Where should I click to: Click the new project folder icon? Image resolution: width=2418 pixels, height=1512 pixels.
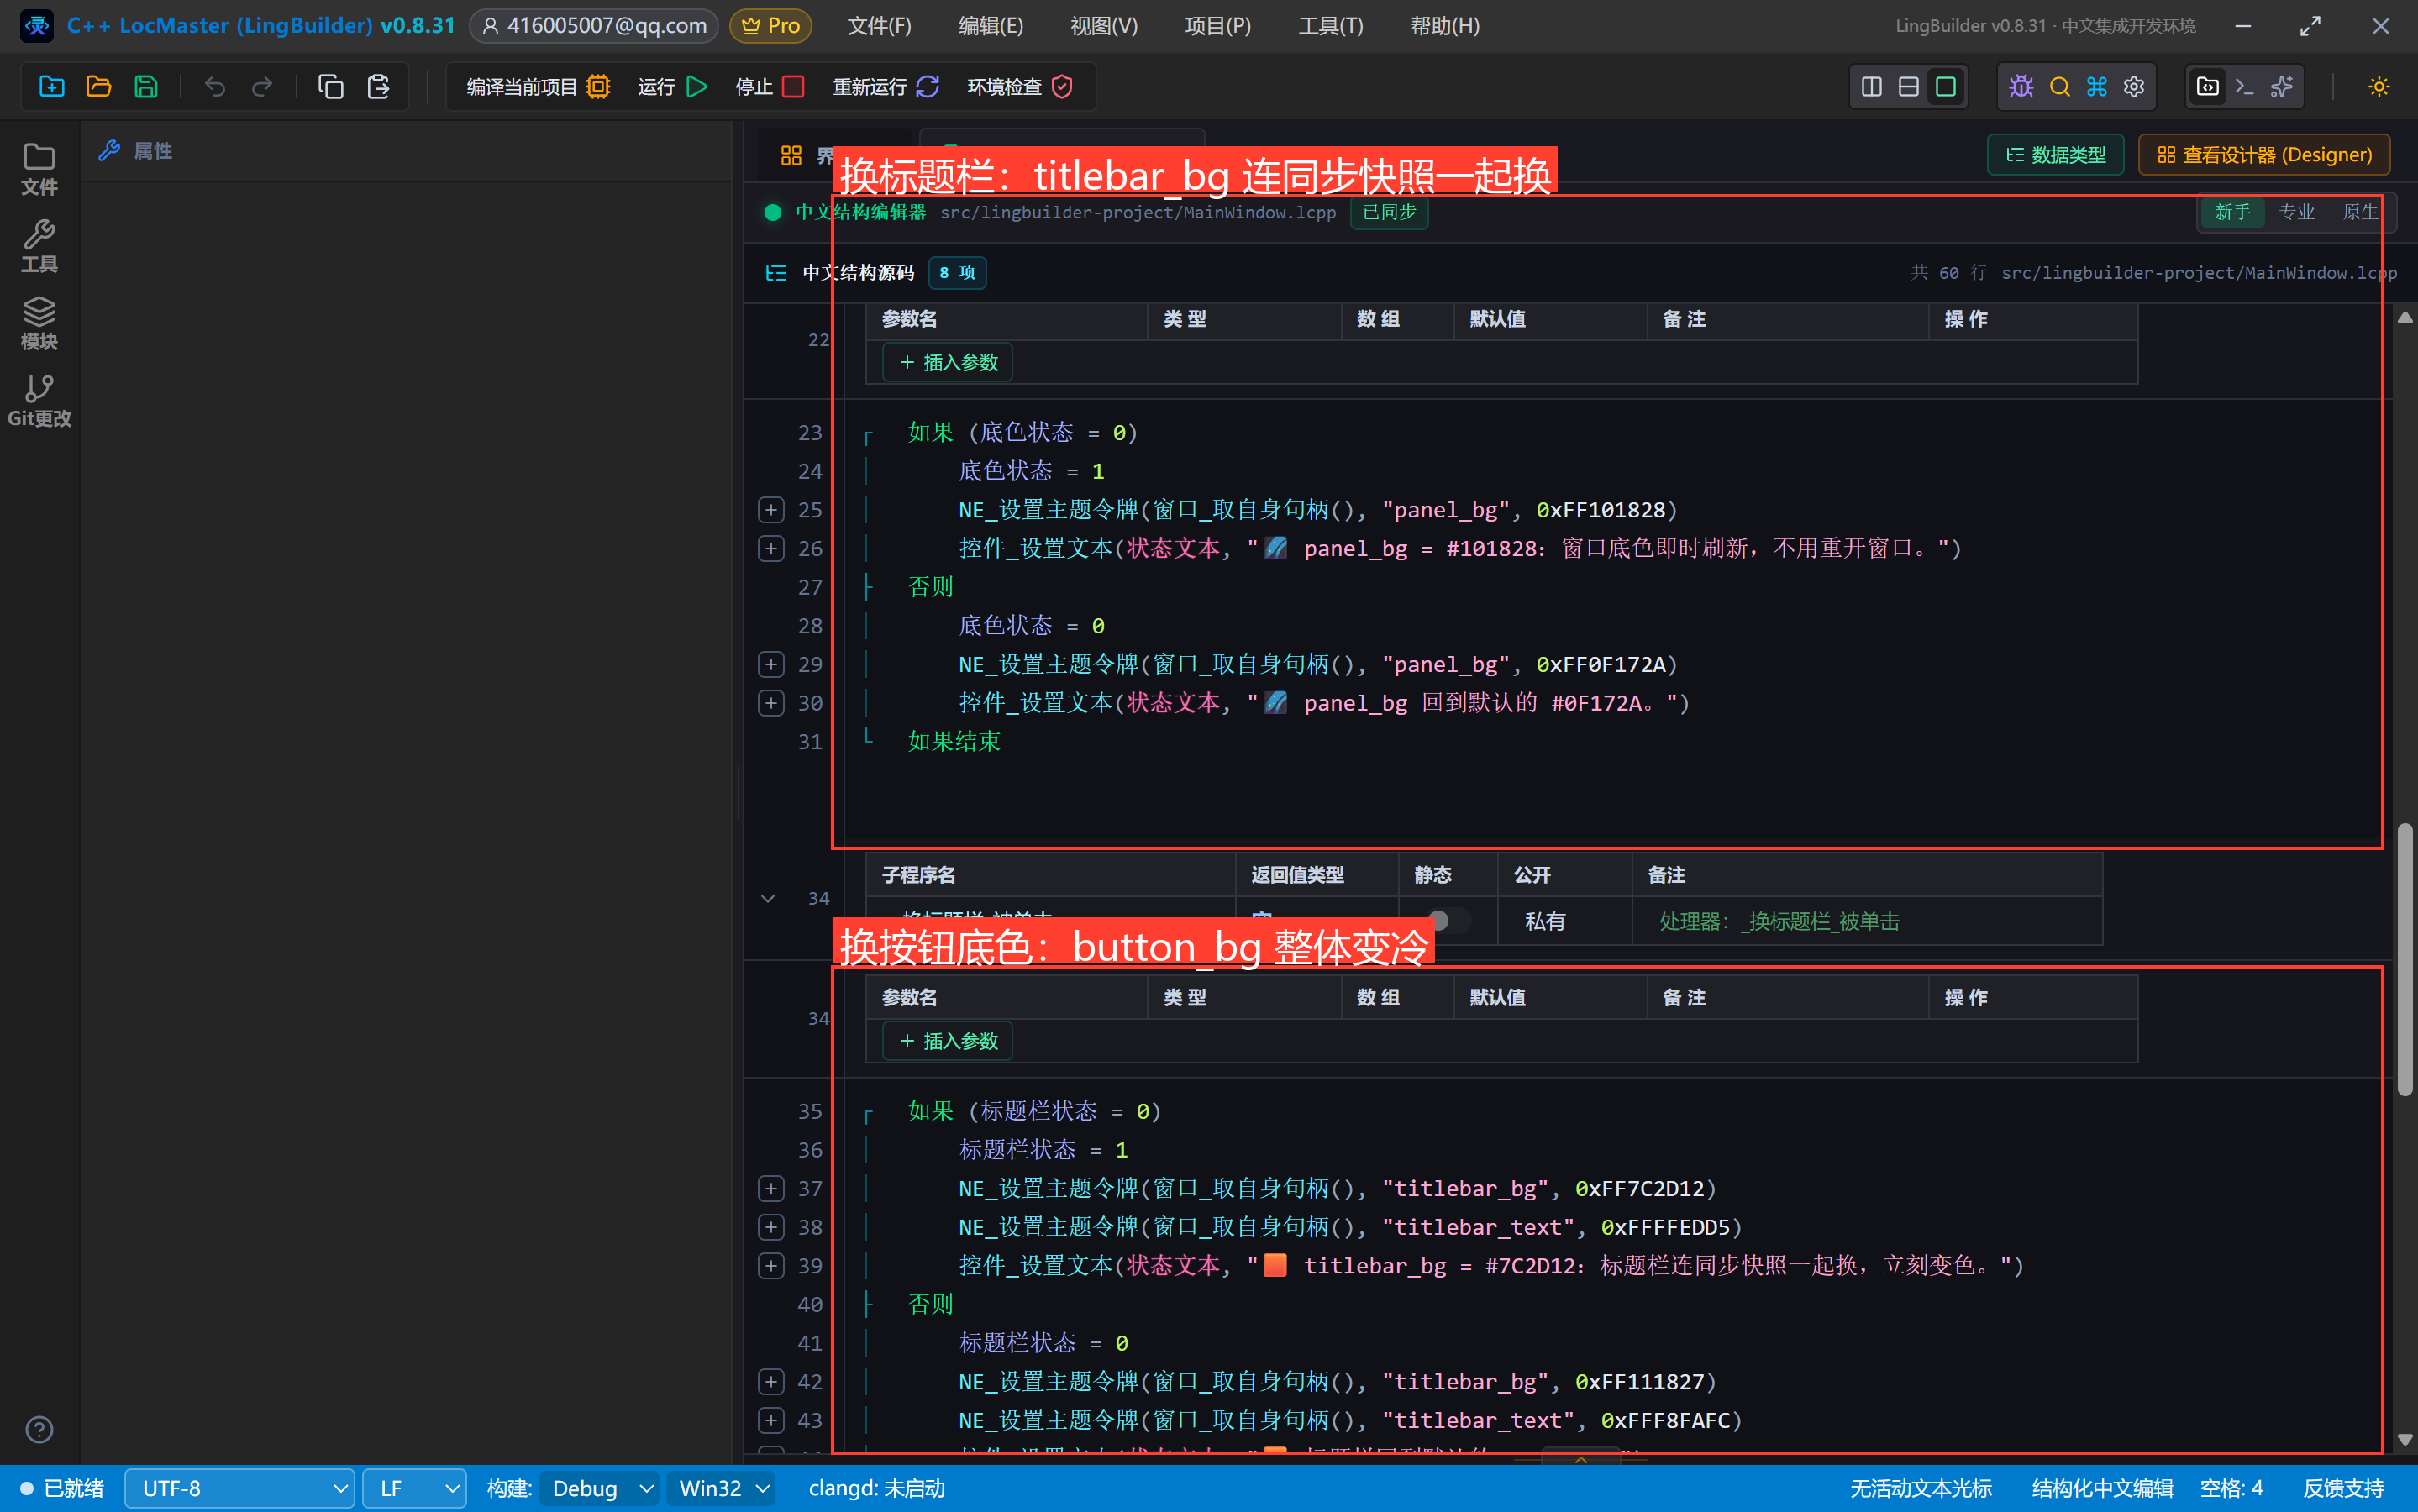tap(52, 87)
